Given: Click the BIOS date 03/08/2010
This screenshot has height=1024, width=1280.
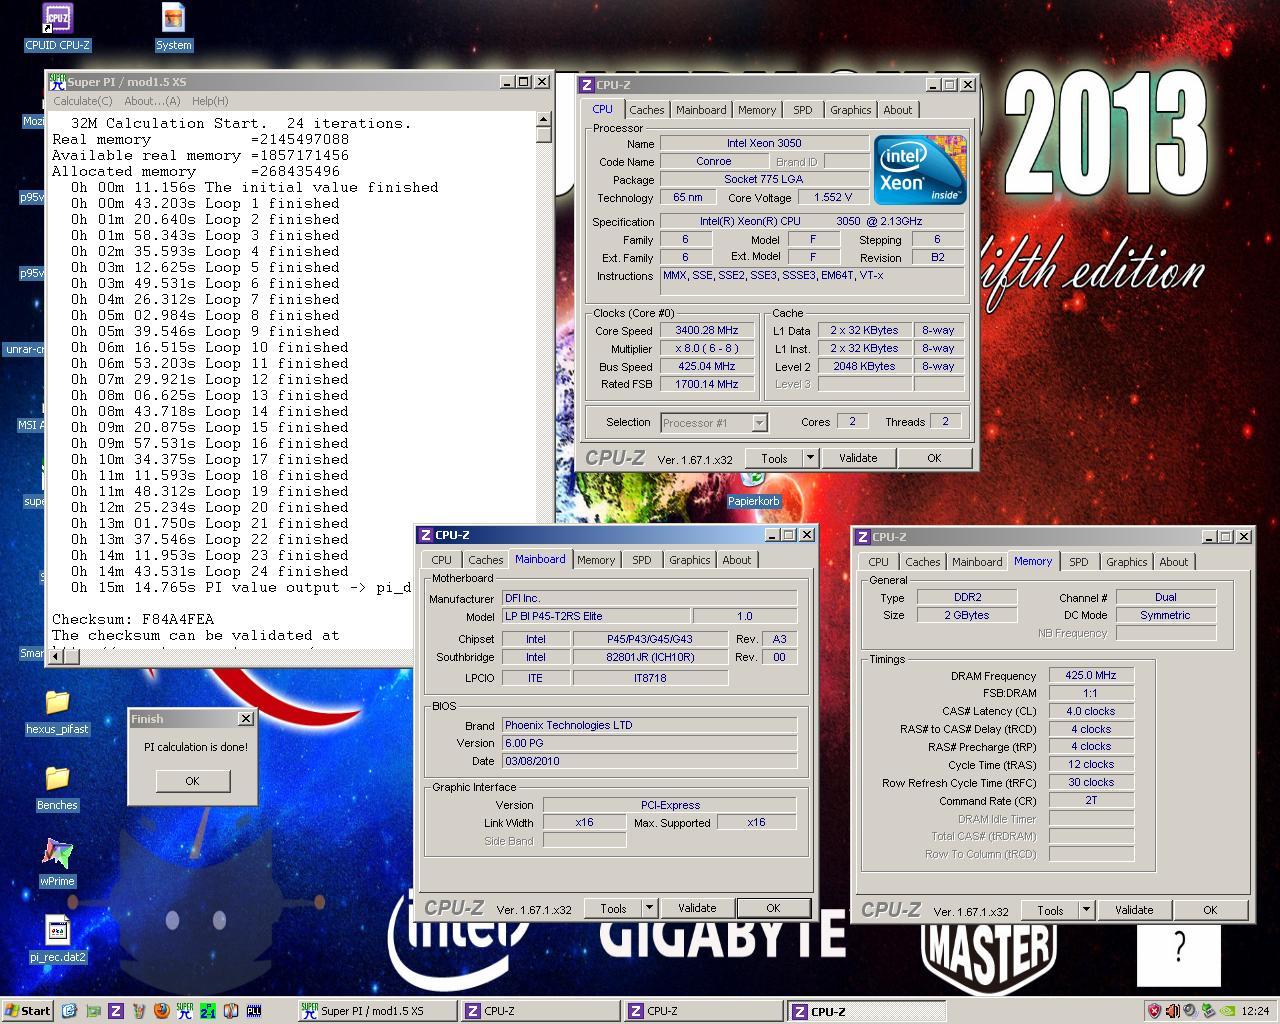Looking at the screenshot, I should 649,761.
